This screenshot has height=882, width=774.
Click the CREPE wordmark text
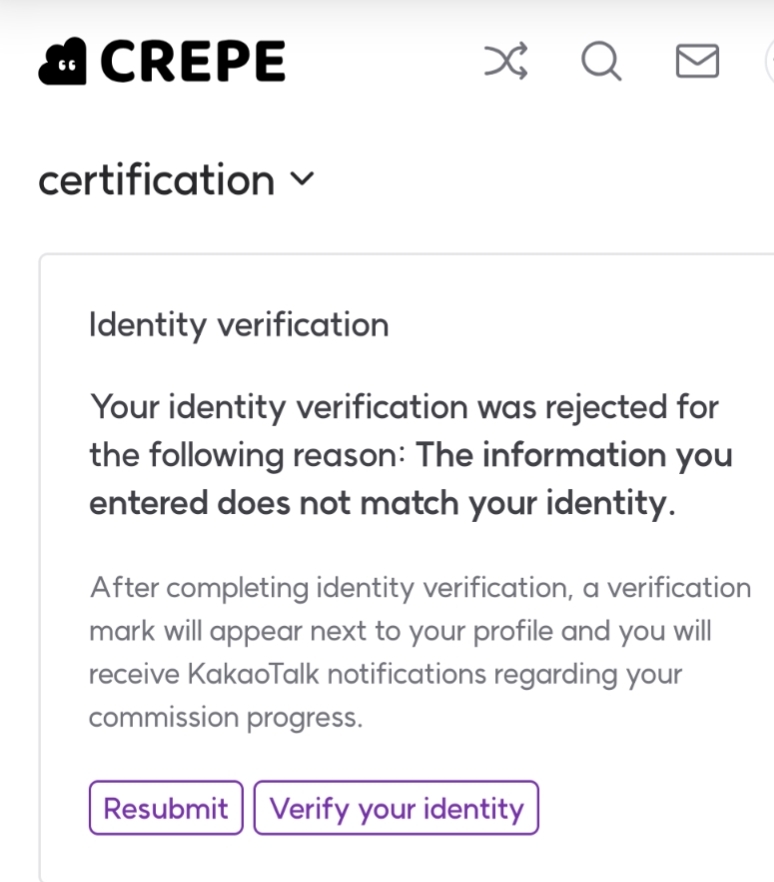click(192, 63)
